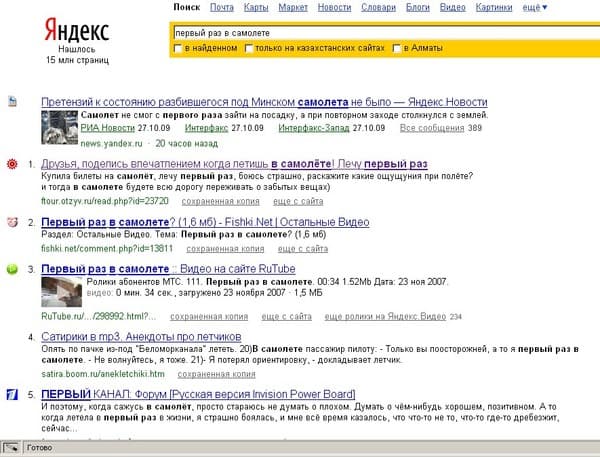Open the Fishki.Net 'Первый раз в самолете' result
Viewport: 600px width, 457px height.
(x=205, y=222)
